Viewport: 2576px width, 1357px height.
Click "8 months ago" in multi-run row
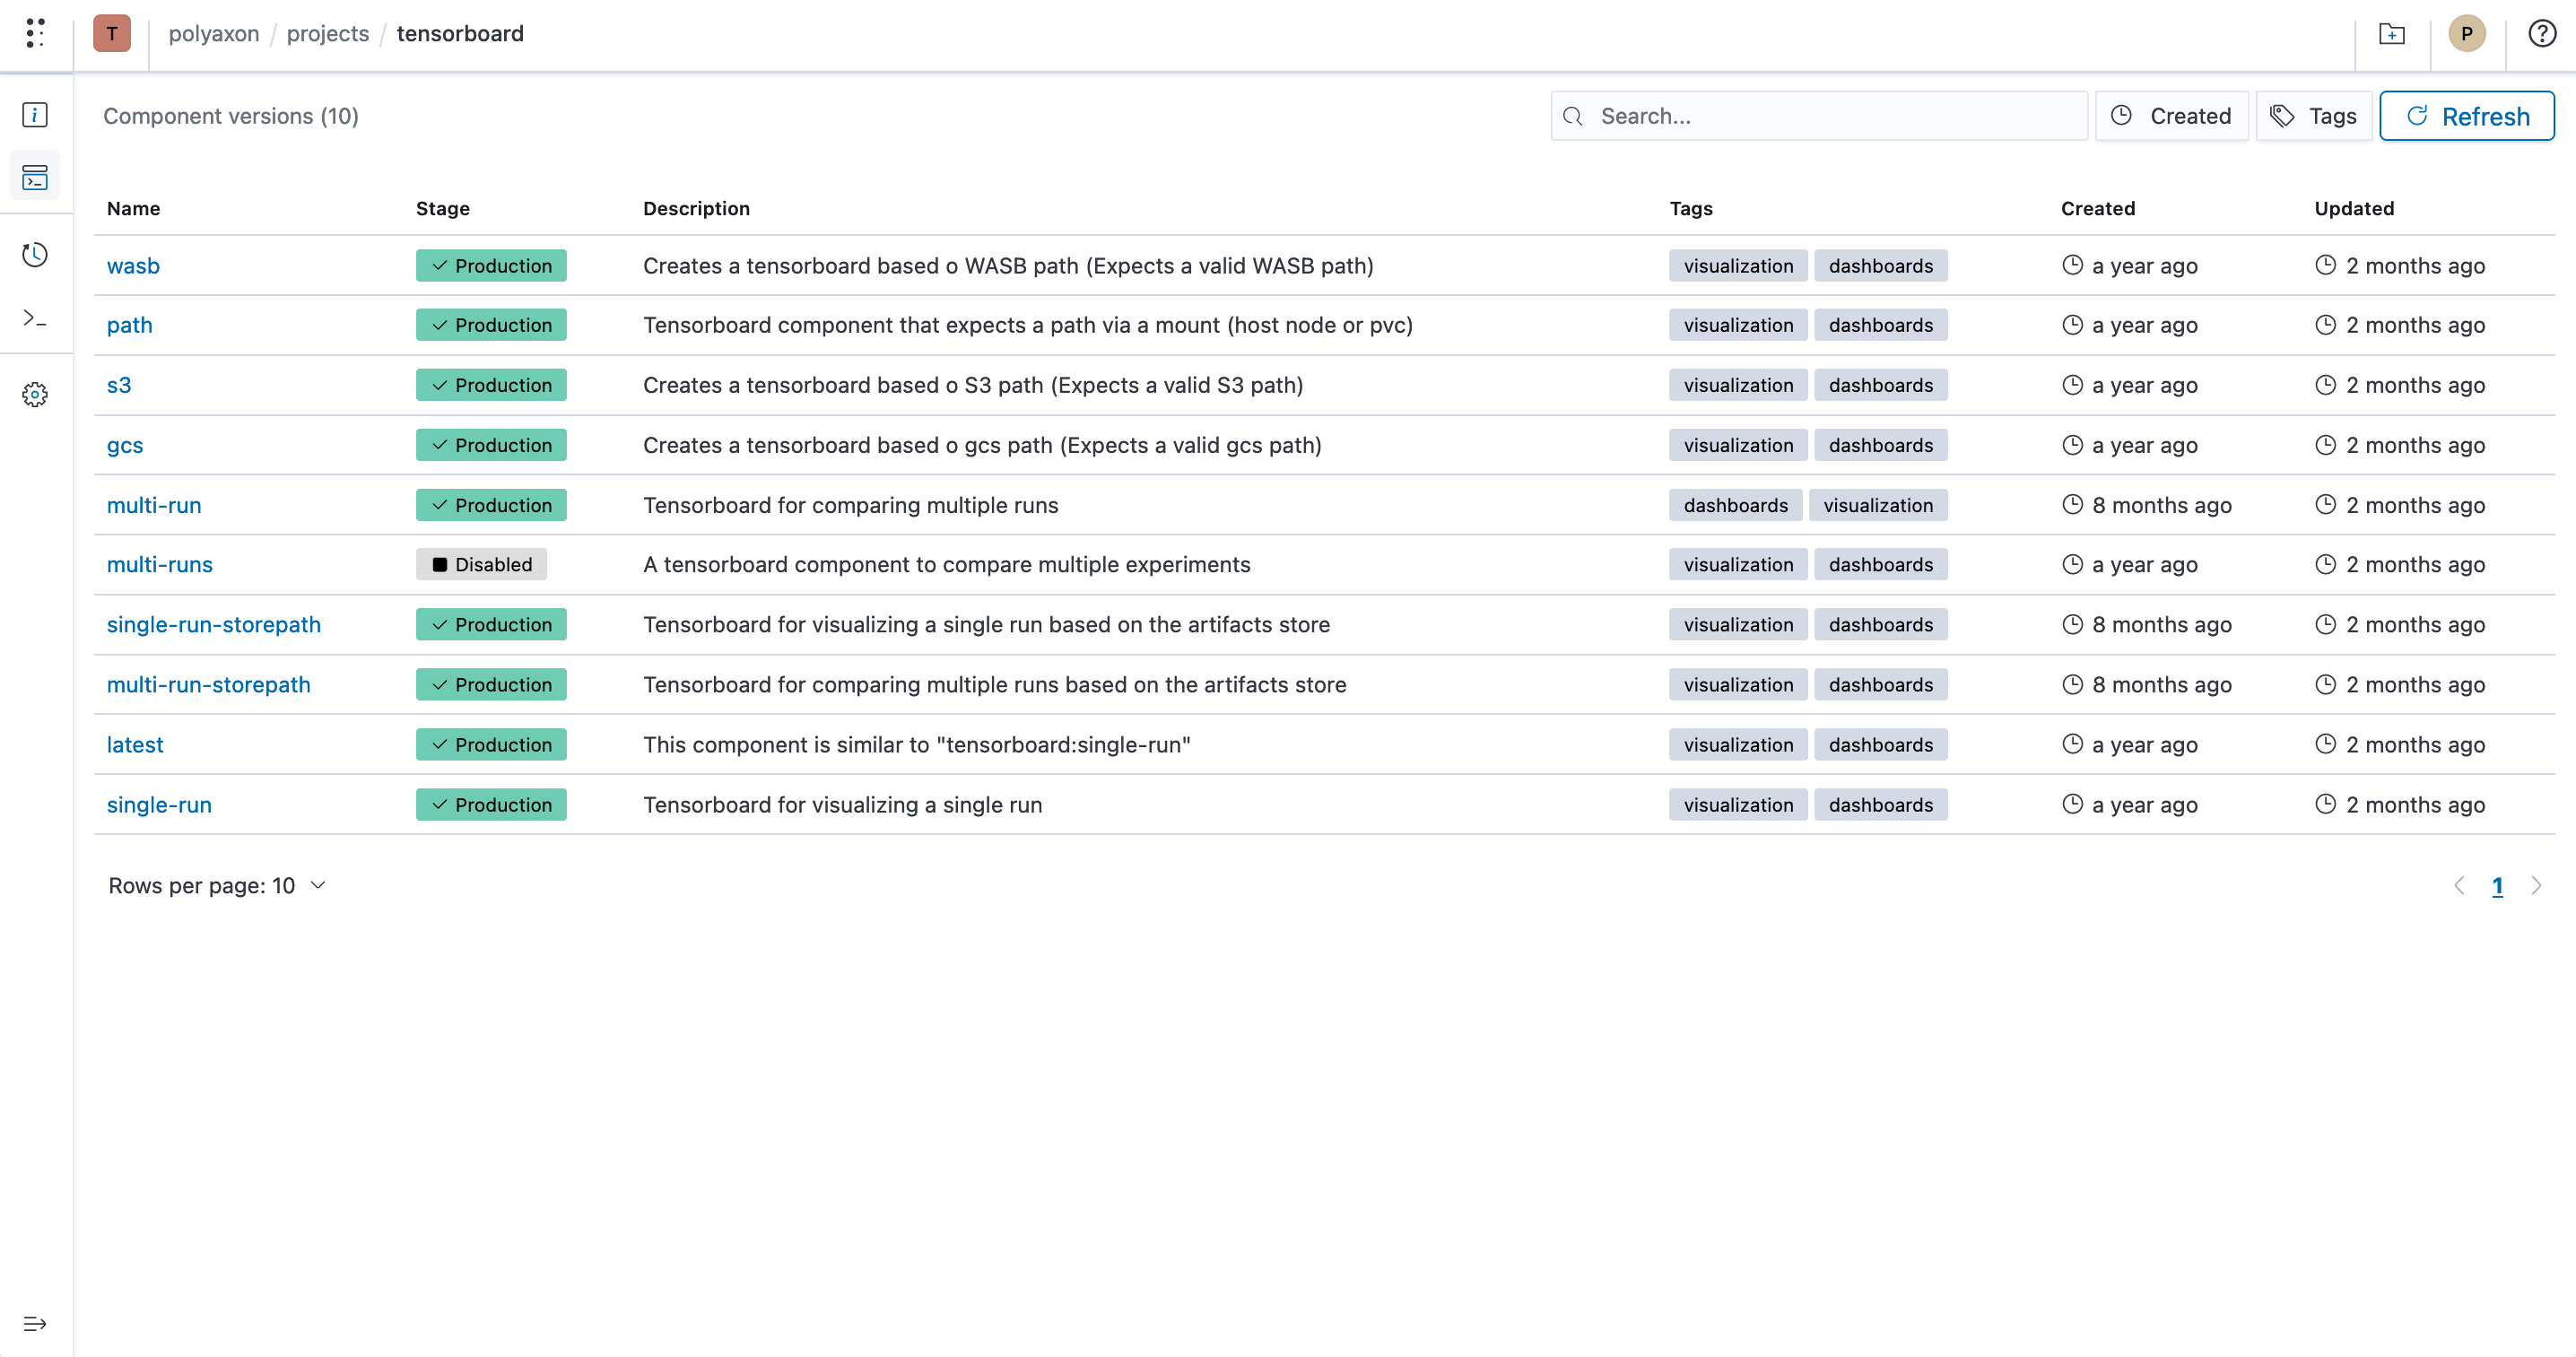(x=2162, y=505)
